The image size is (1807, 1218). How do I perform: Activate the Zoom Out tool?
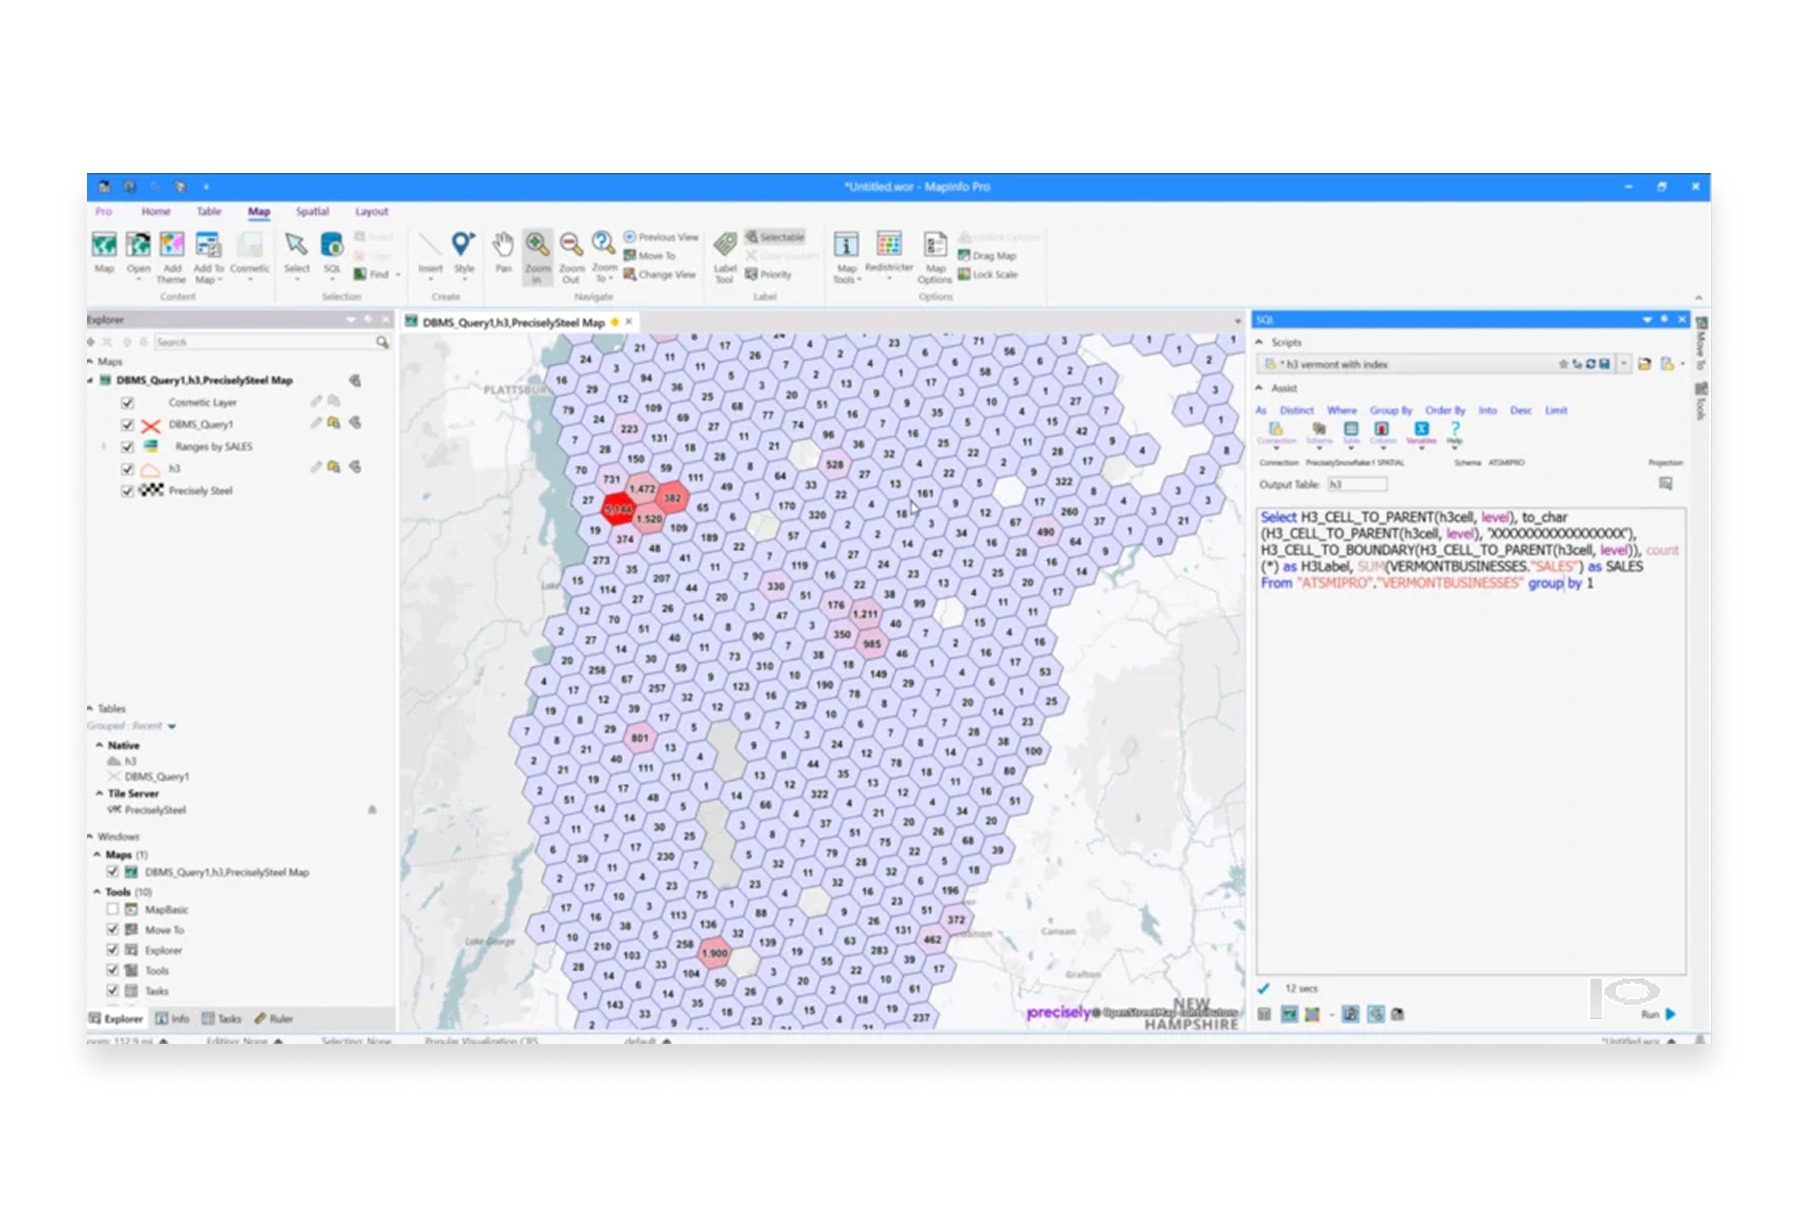[x=568, y=250]
